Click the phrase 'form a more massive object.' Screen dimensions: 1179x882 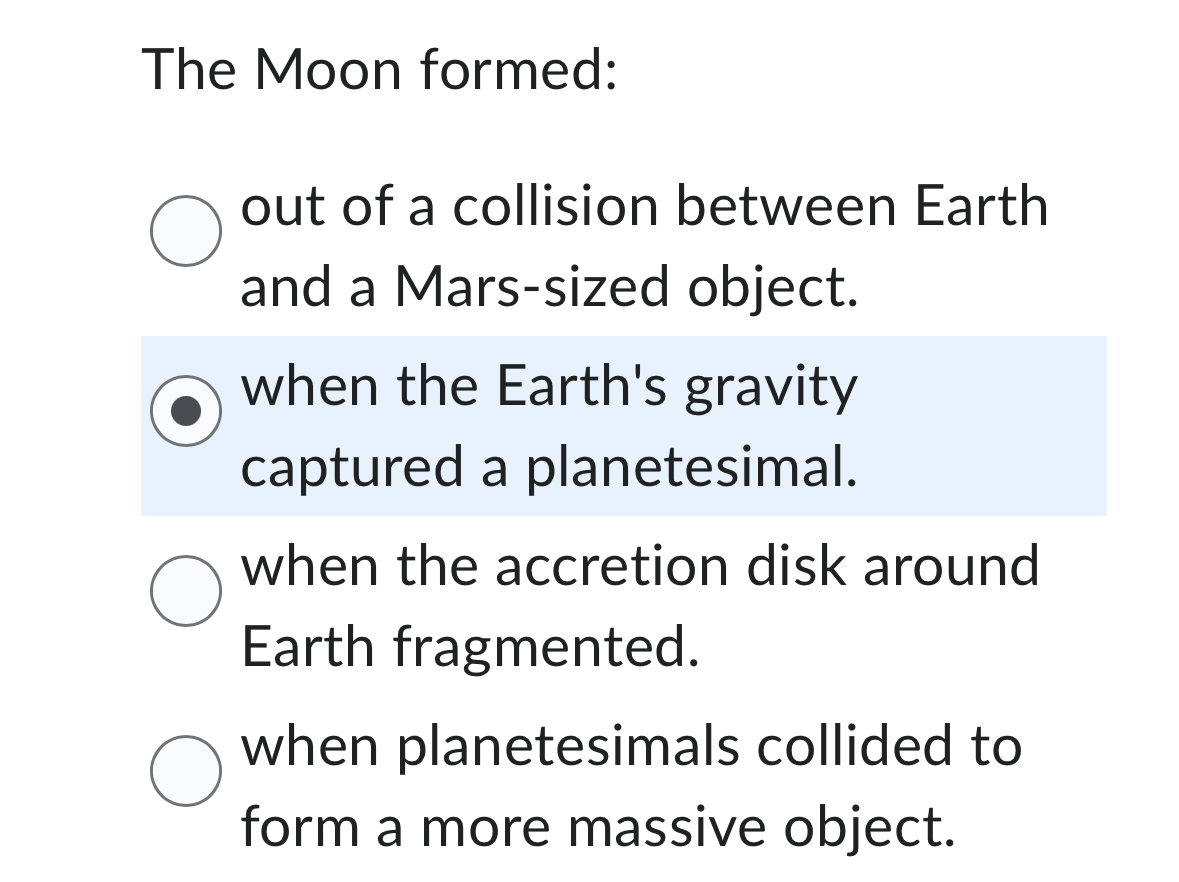tap(620, 827)
